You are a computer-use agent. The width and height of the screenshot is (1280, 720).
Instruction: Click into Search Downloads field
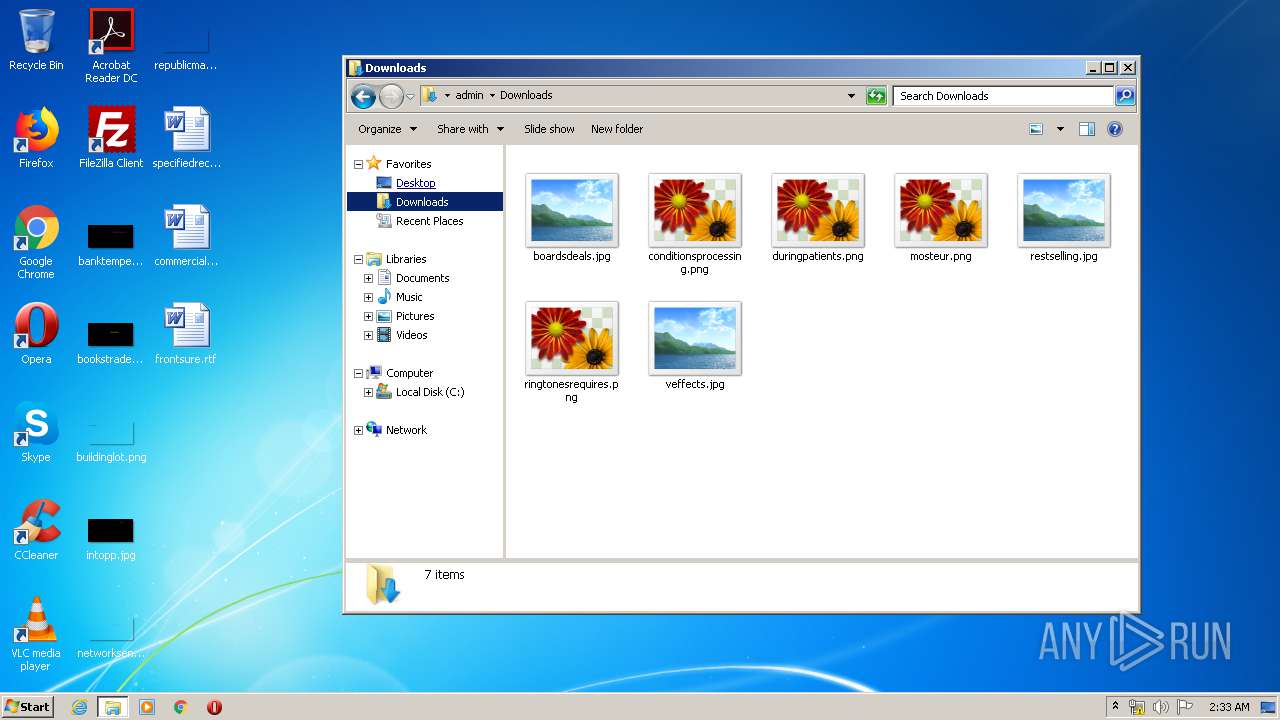(x=1003, y=96)
